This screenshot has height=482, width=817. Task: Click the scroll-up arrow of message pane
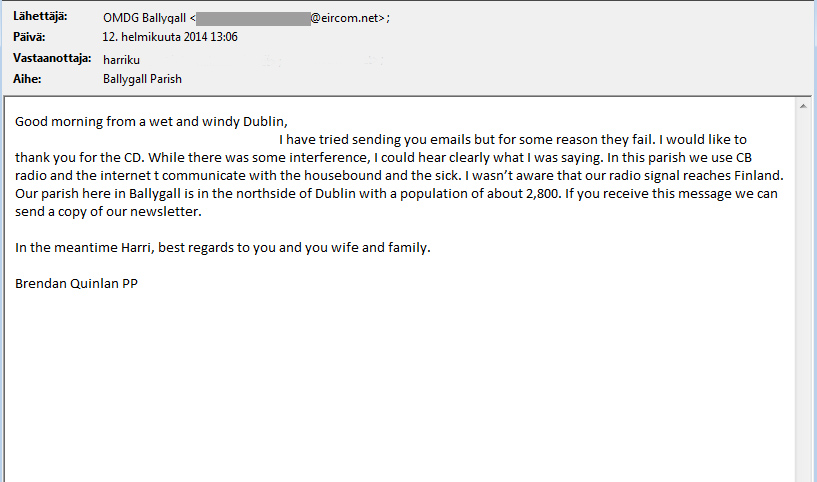click(x=803, y=106)
